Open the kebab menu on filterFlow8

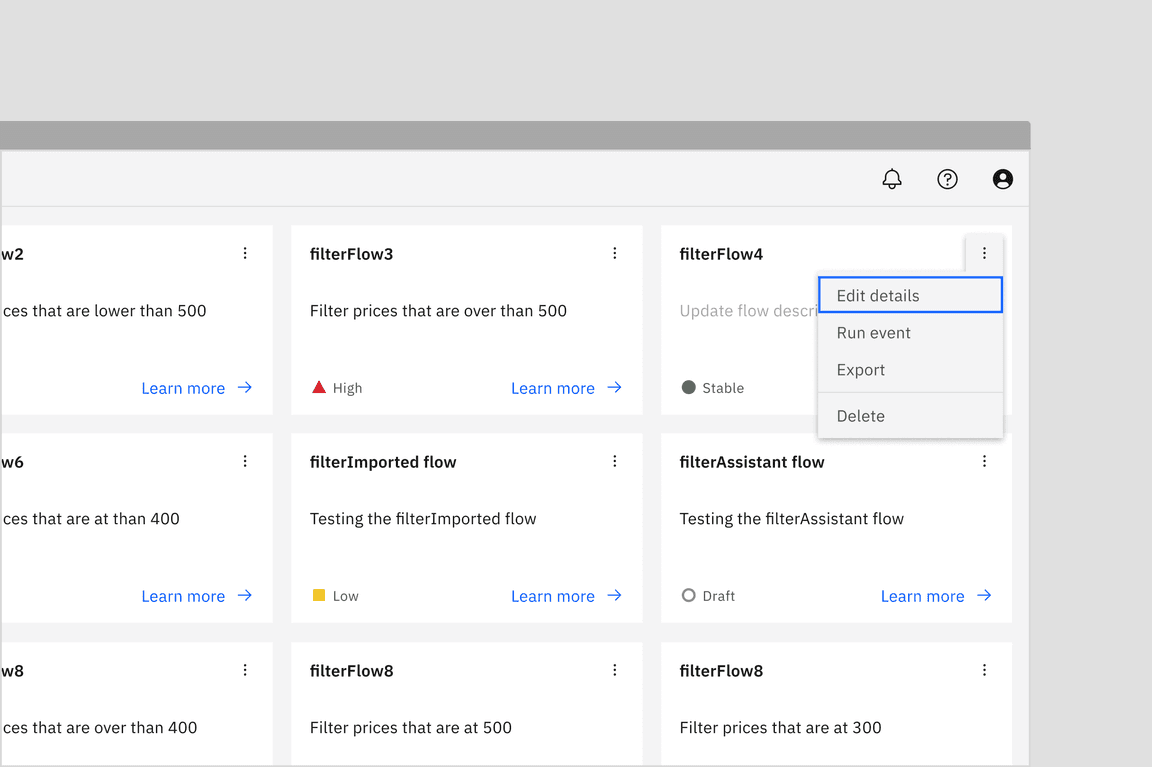coord(615,670)
